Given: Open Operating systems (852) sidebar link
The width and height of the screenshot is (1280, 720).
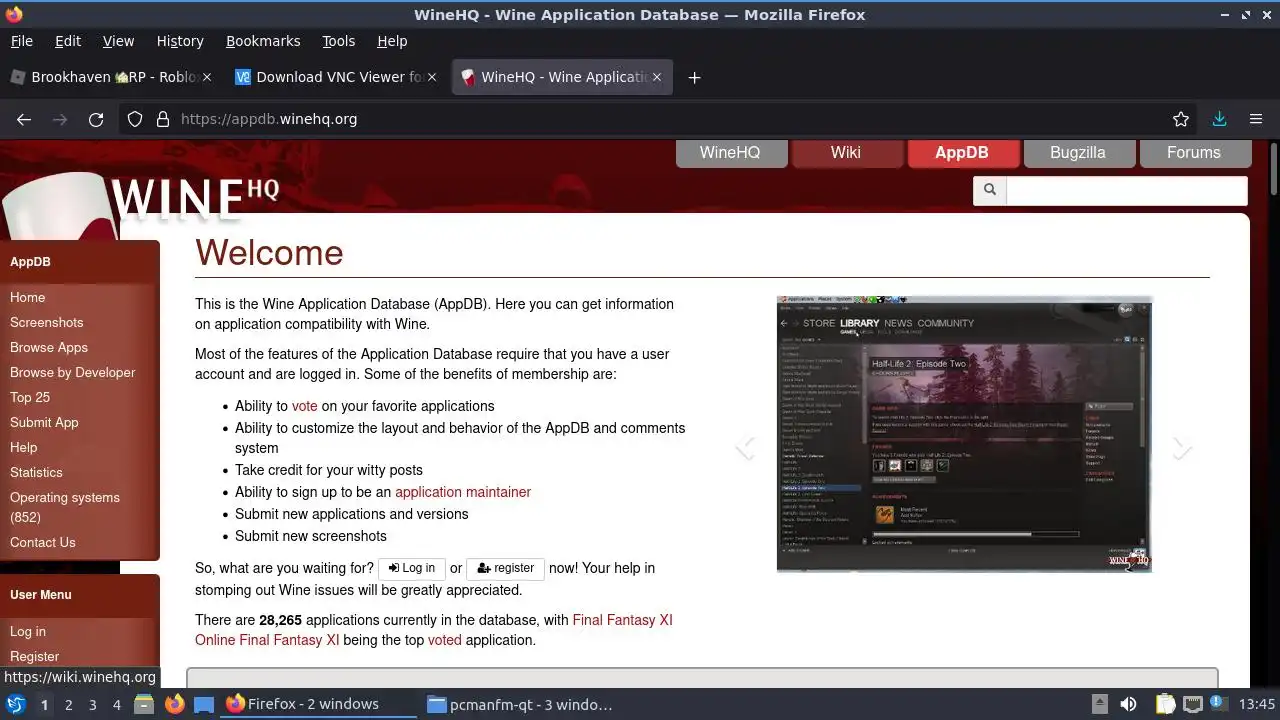Looking at the screenshot, I should (65, 507).
